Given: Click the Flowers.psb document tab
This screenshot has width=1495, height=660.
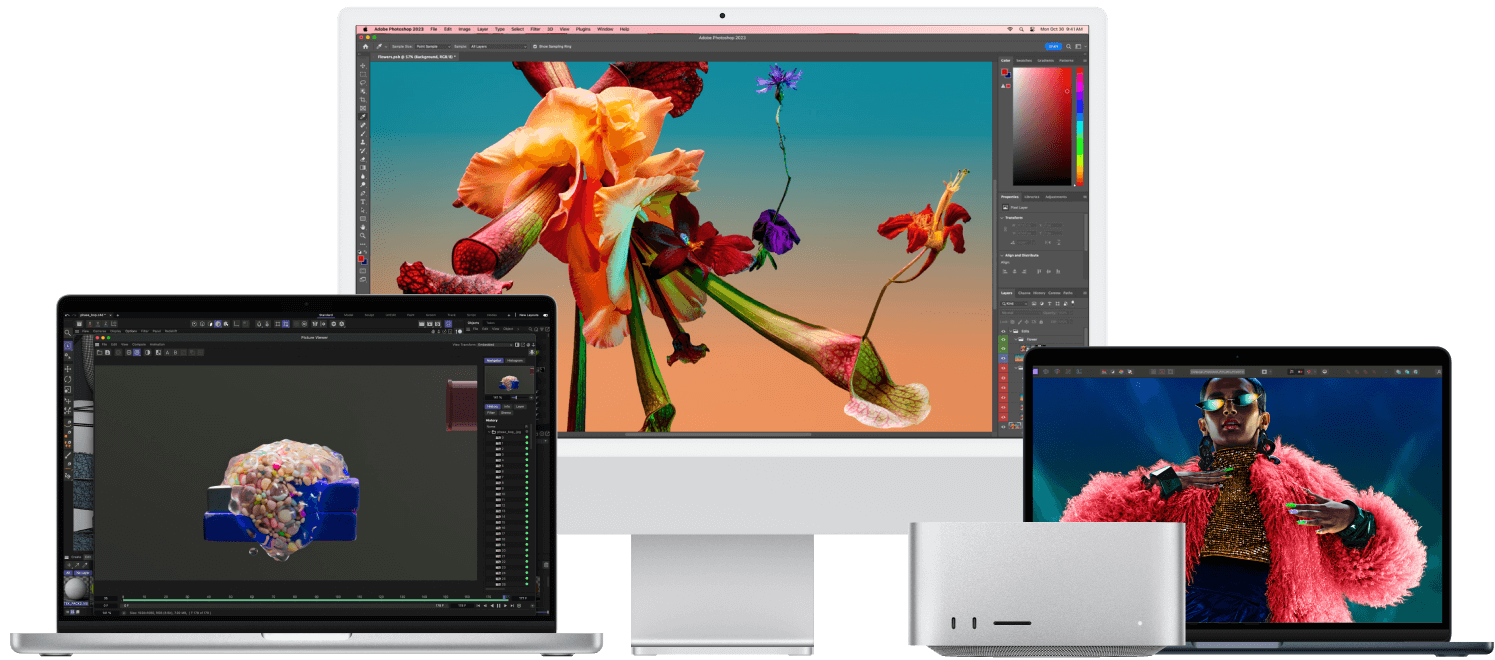Looking at the screenshot, I should point(415,57).
